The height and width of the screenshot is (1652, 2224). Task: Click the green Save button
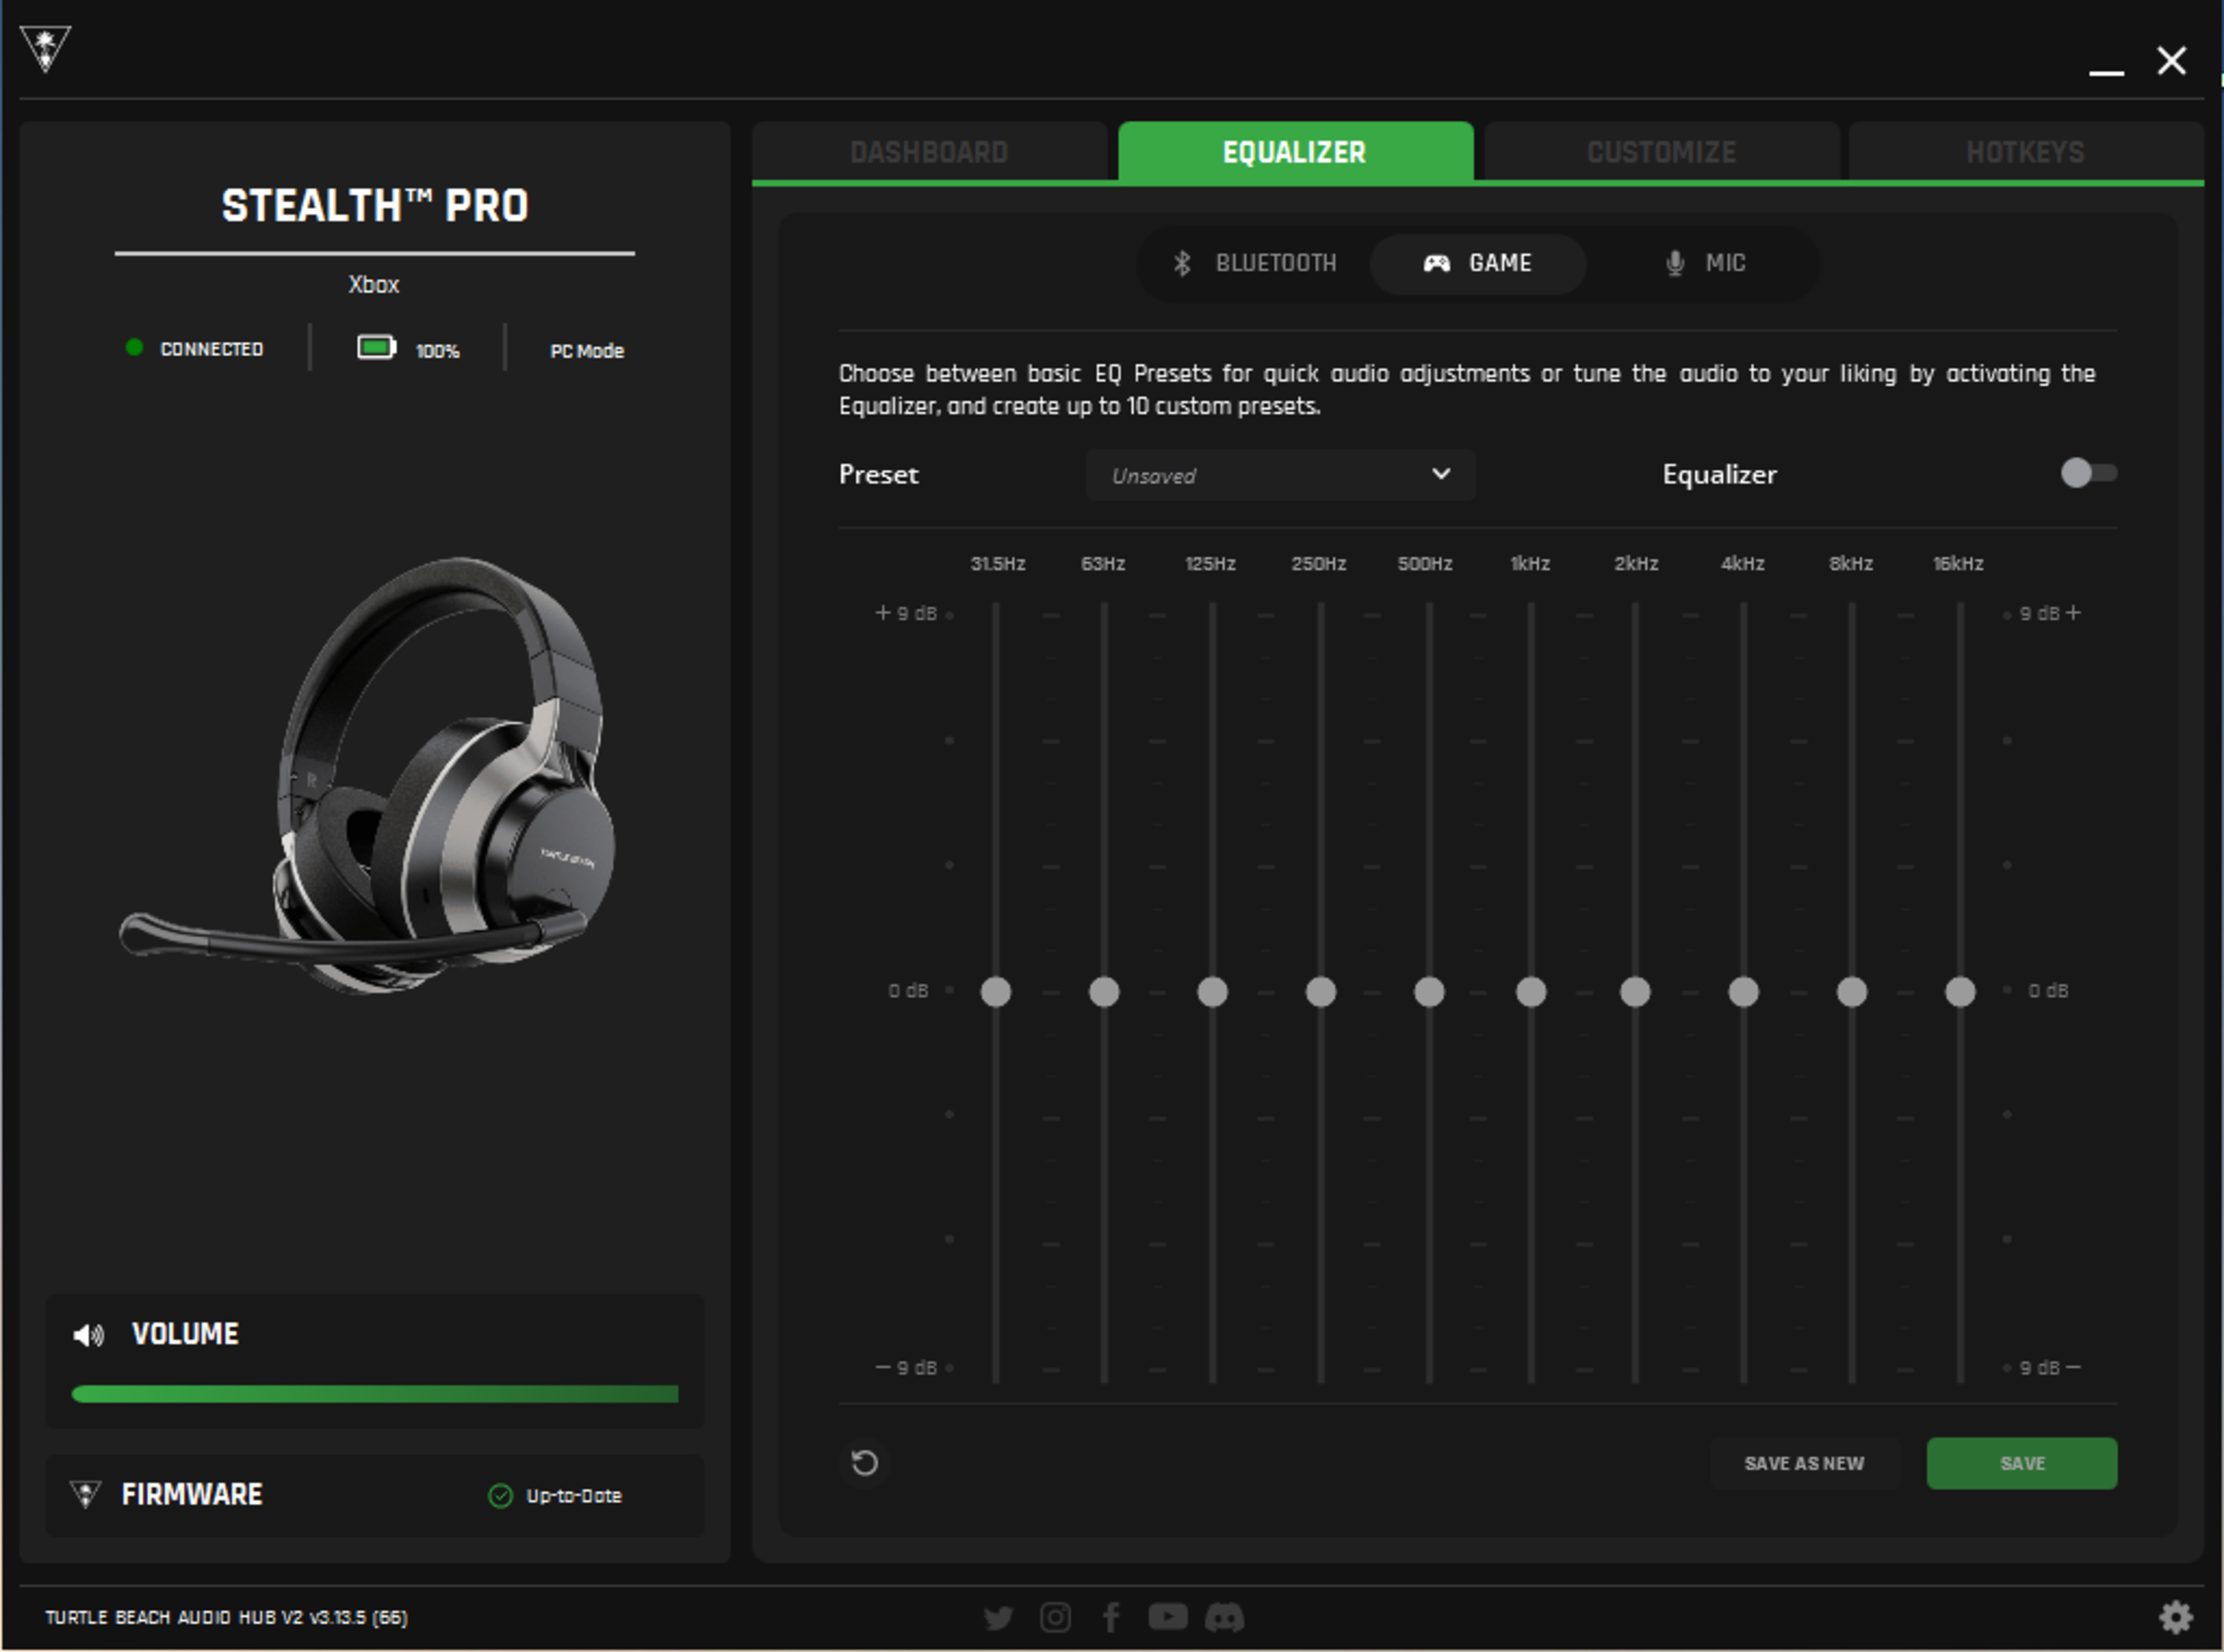pos(2021,1463)
